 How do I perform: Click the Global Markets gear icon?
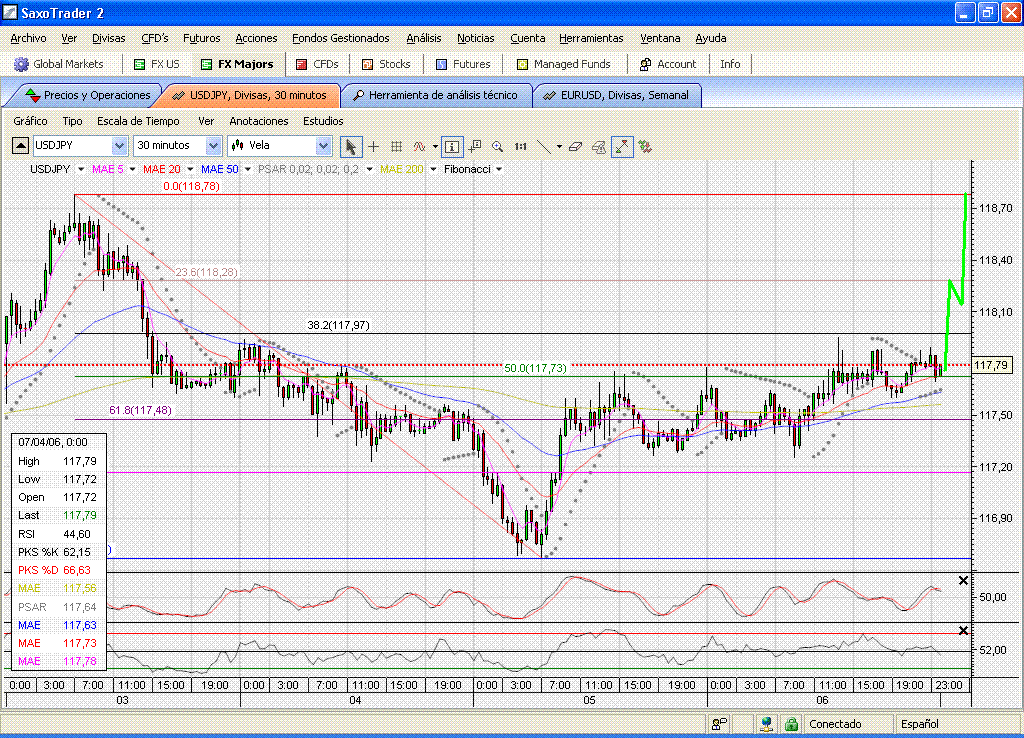click(22, 64)
